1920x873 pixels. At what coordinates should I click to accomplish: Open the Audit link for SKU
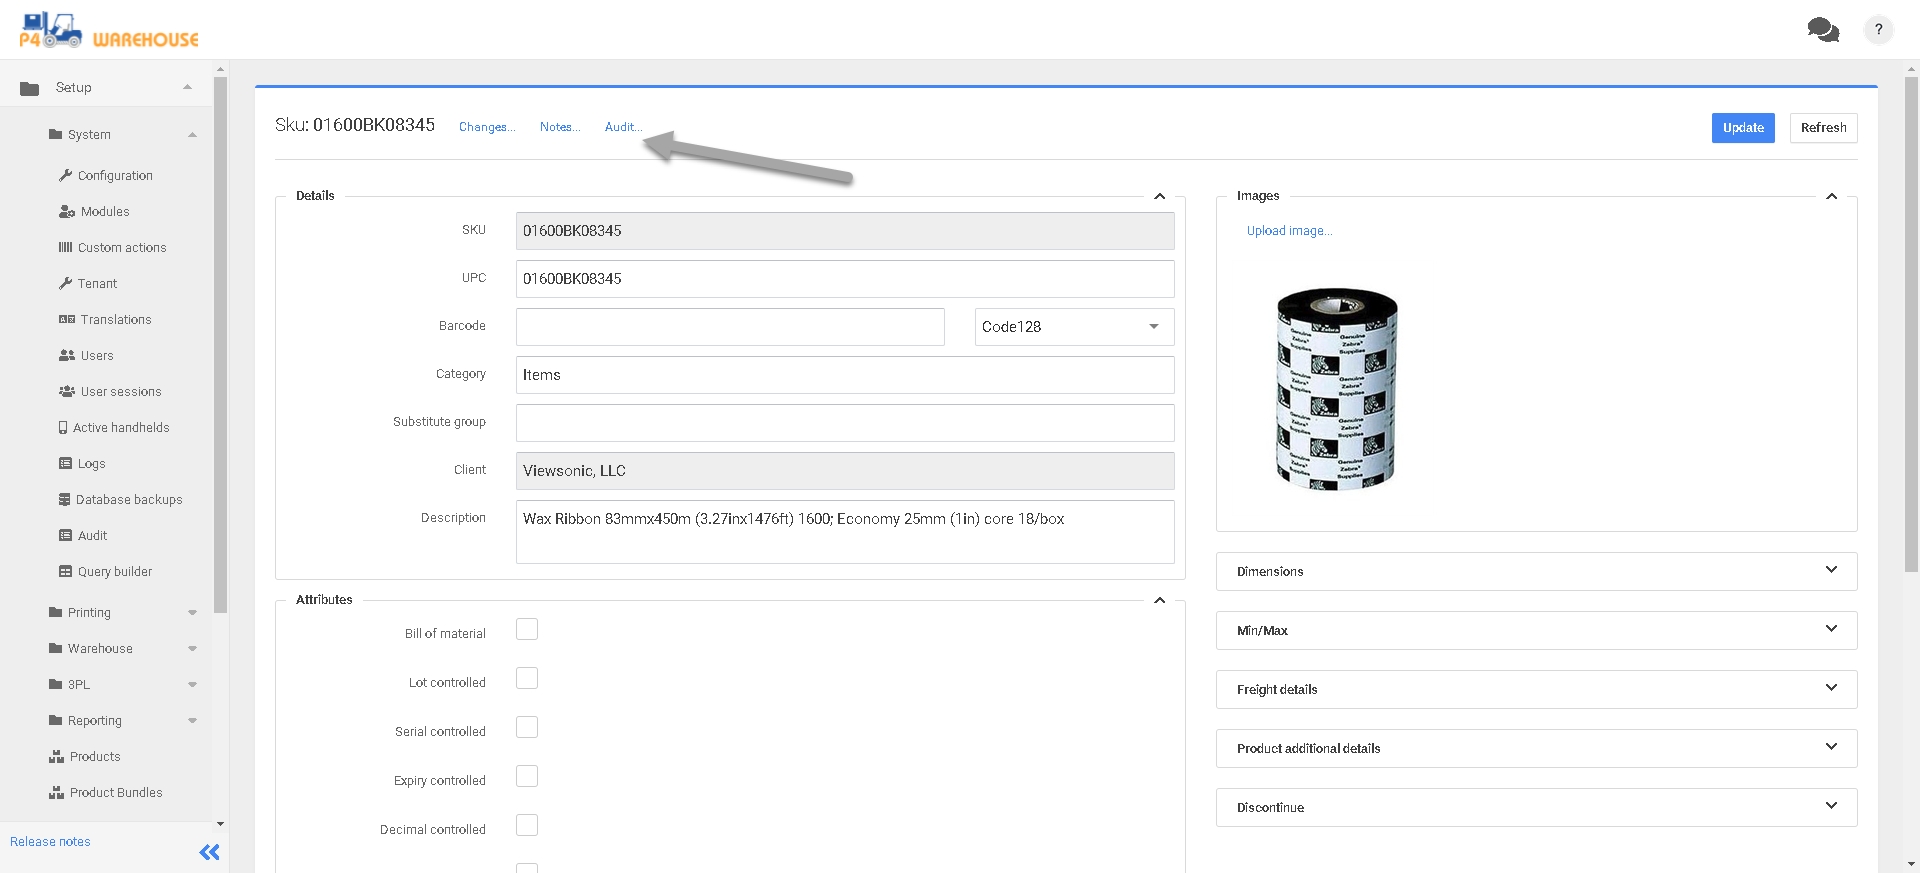(622, 127)
